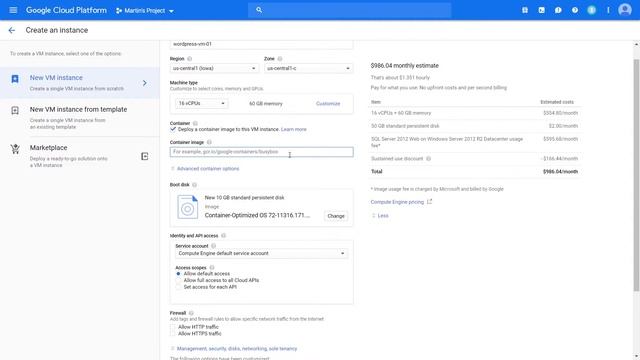Click the $986.04 monthly estimate text
The image size is (640, 360).
pos(404,66)
